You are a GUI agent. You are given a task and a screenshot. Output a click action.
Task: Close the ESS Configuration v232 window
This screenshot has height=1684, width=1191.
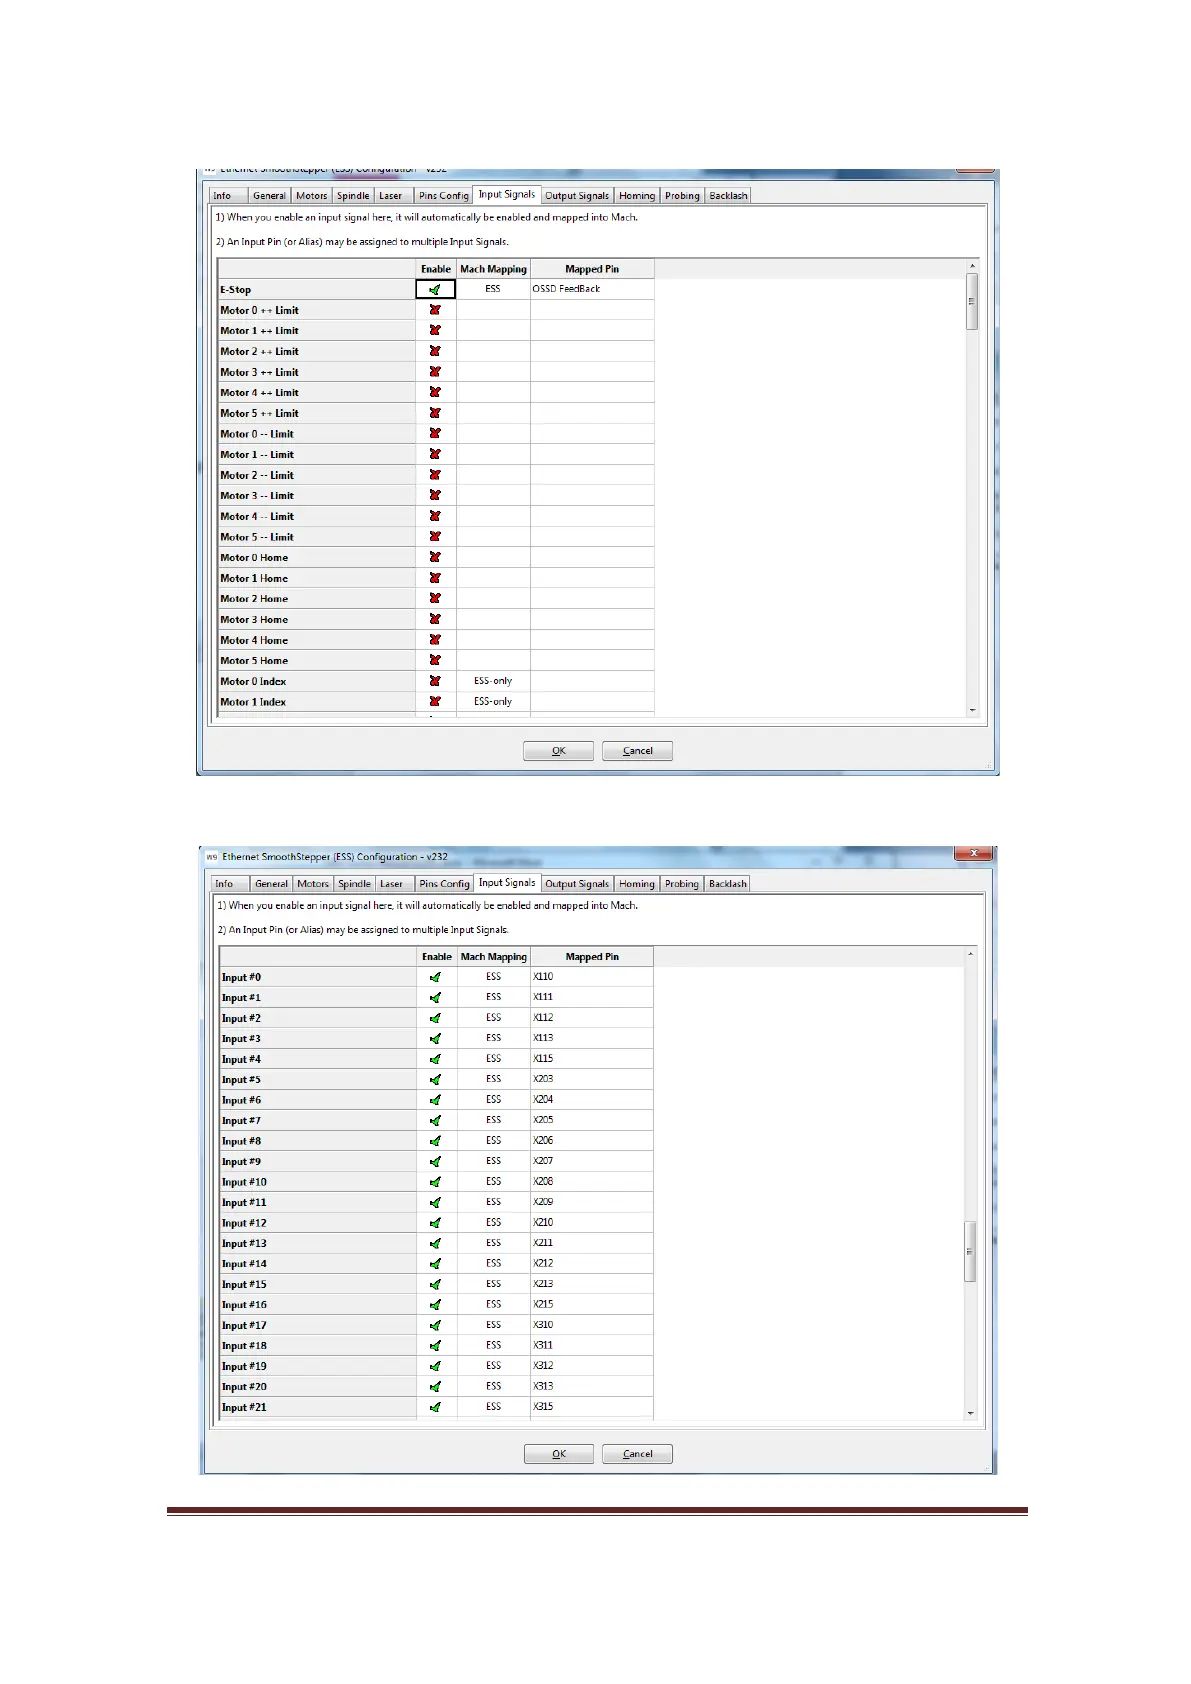pyautogui.click(x=974, y=854)
